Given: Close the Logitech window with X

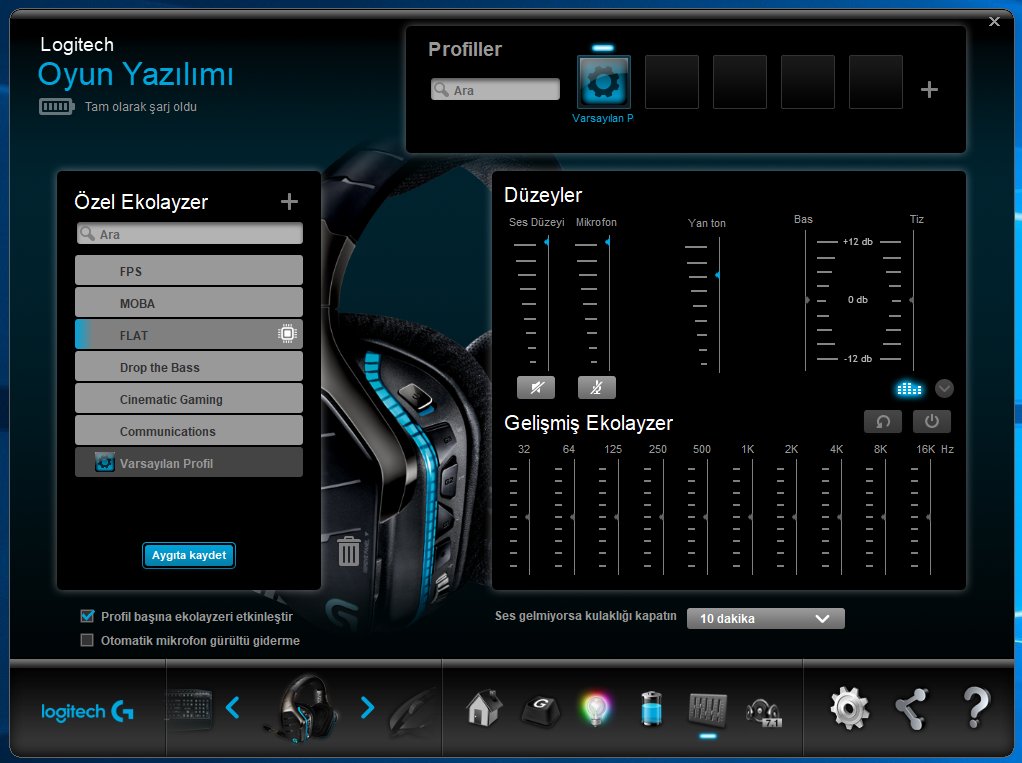Looking at the screenshot, I should (x=994, y=22).
